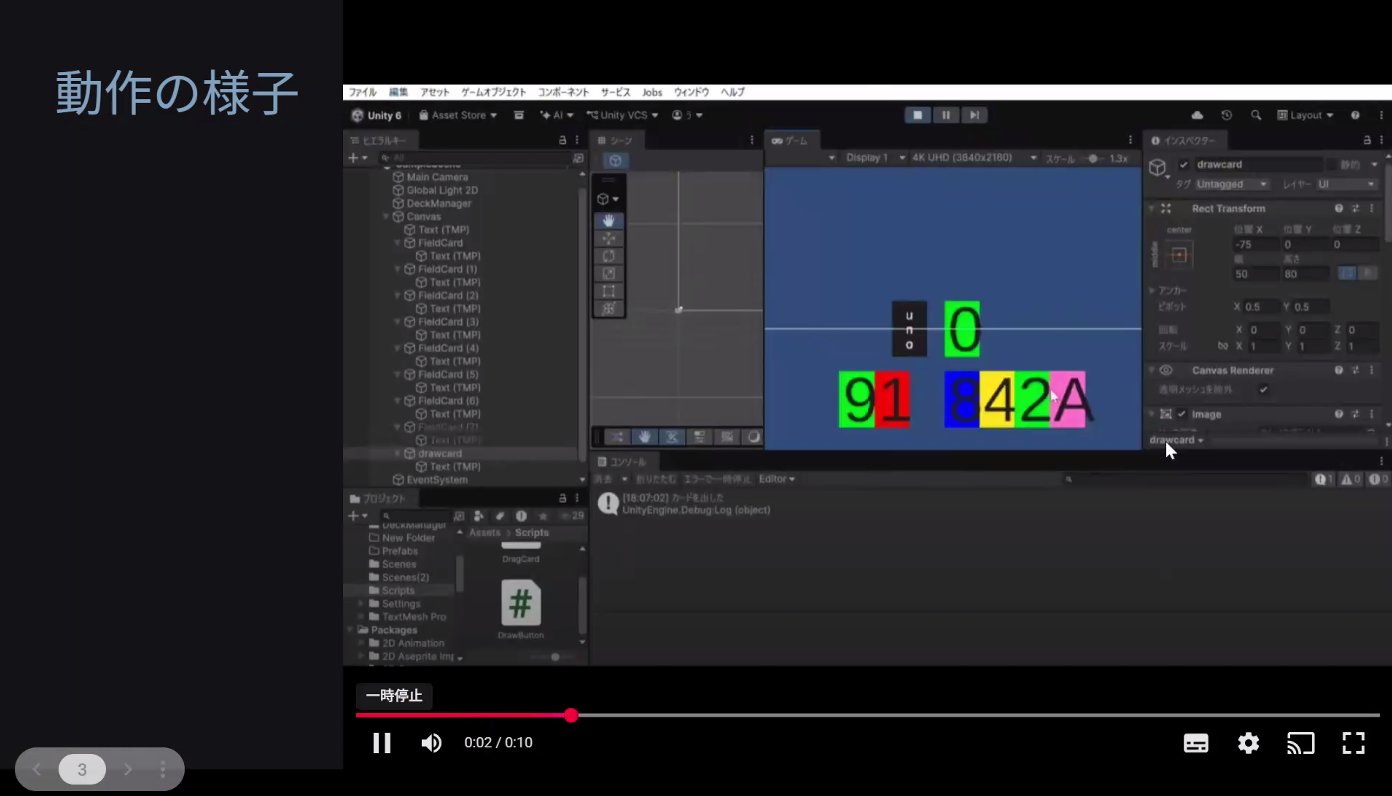This screenshot has height=796, width=1392.
Task: Open the slide options three-dot menu
Action: [x=162, y=769]
